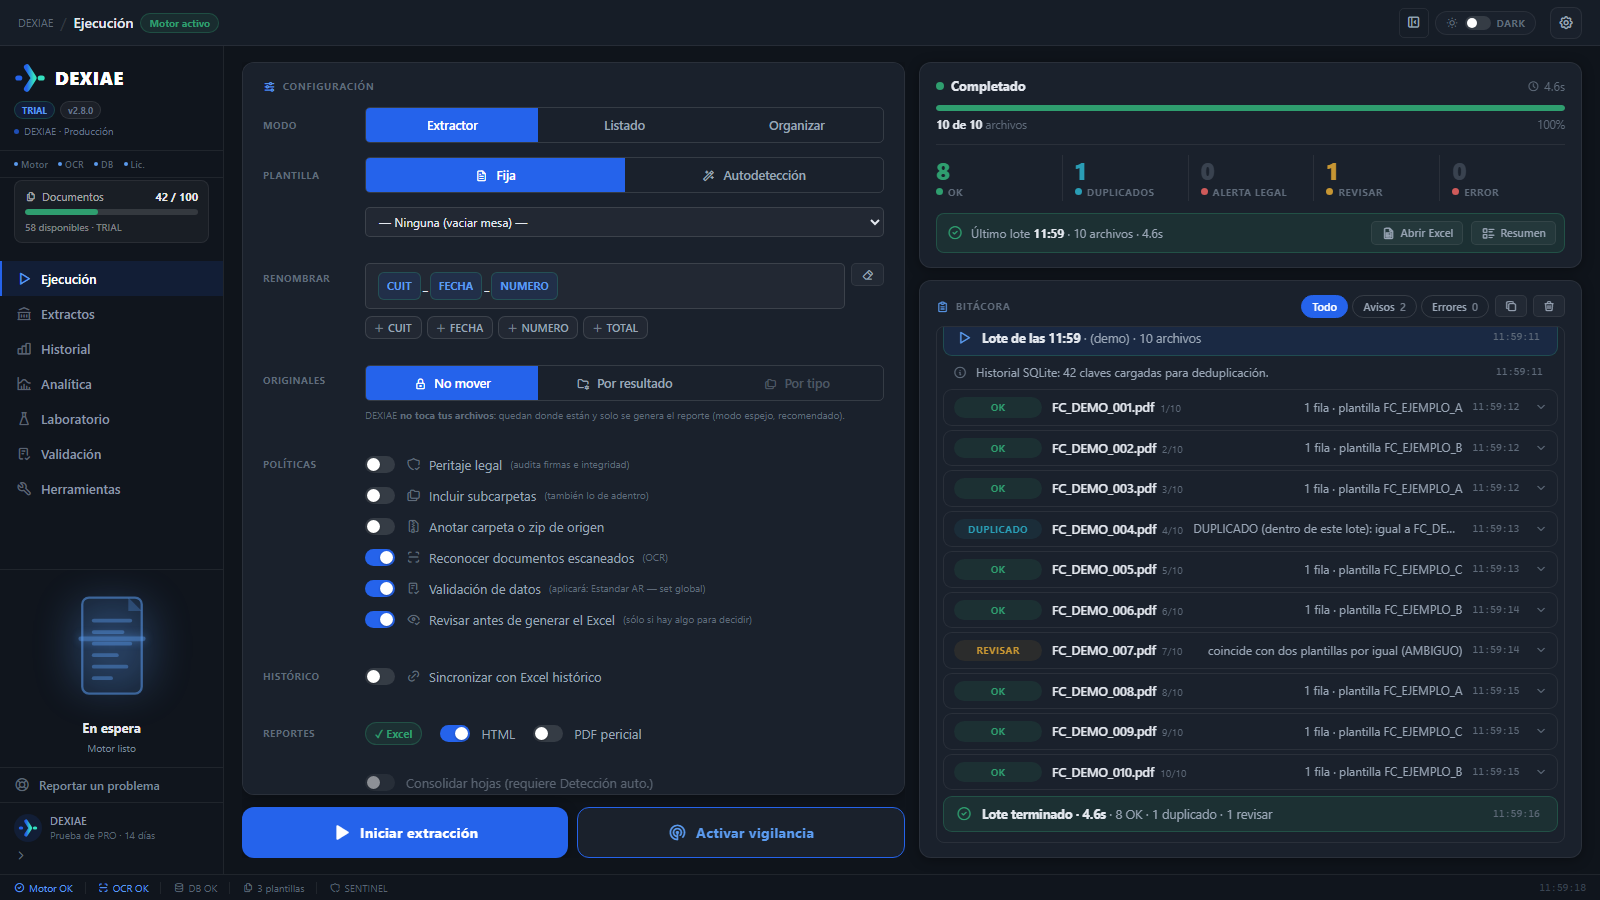Disable Validación de datos toggle
The image size is (1600, 900).
(x=380, y=589)
